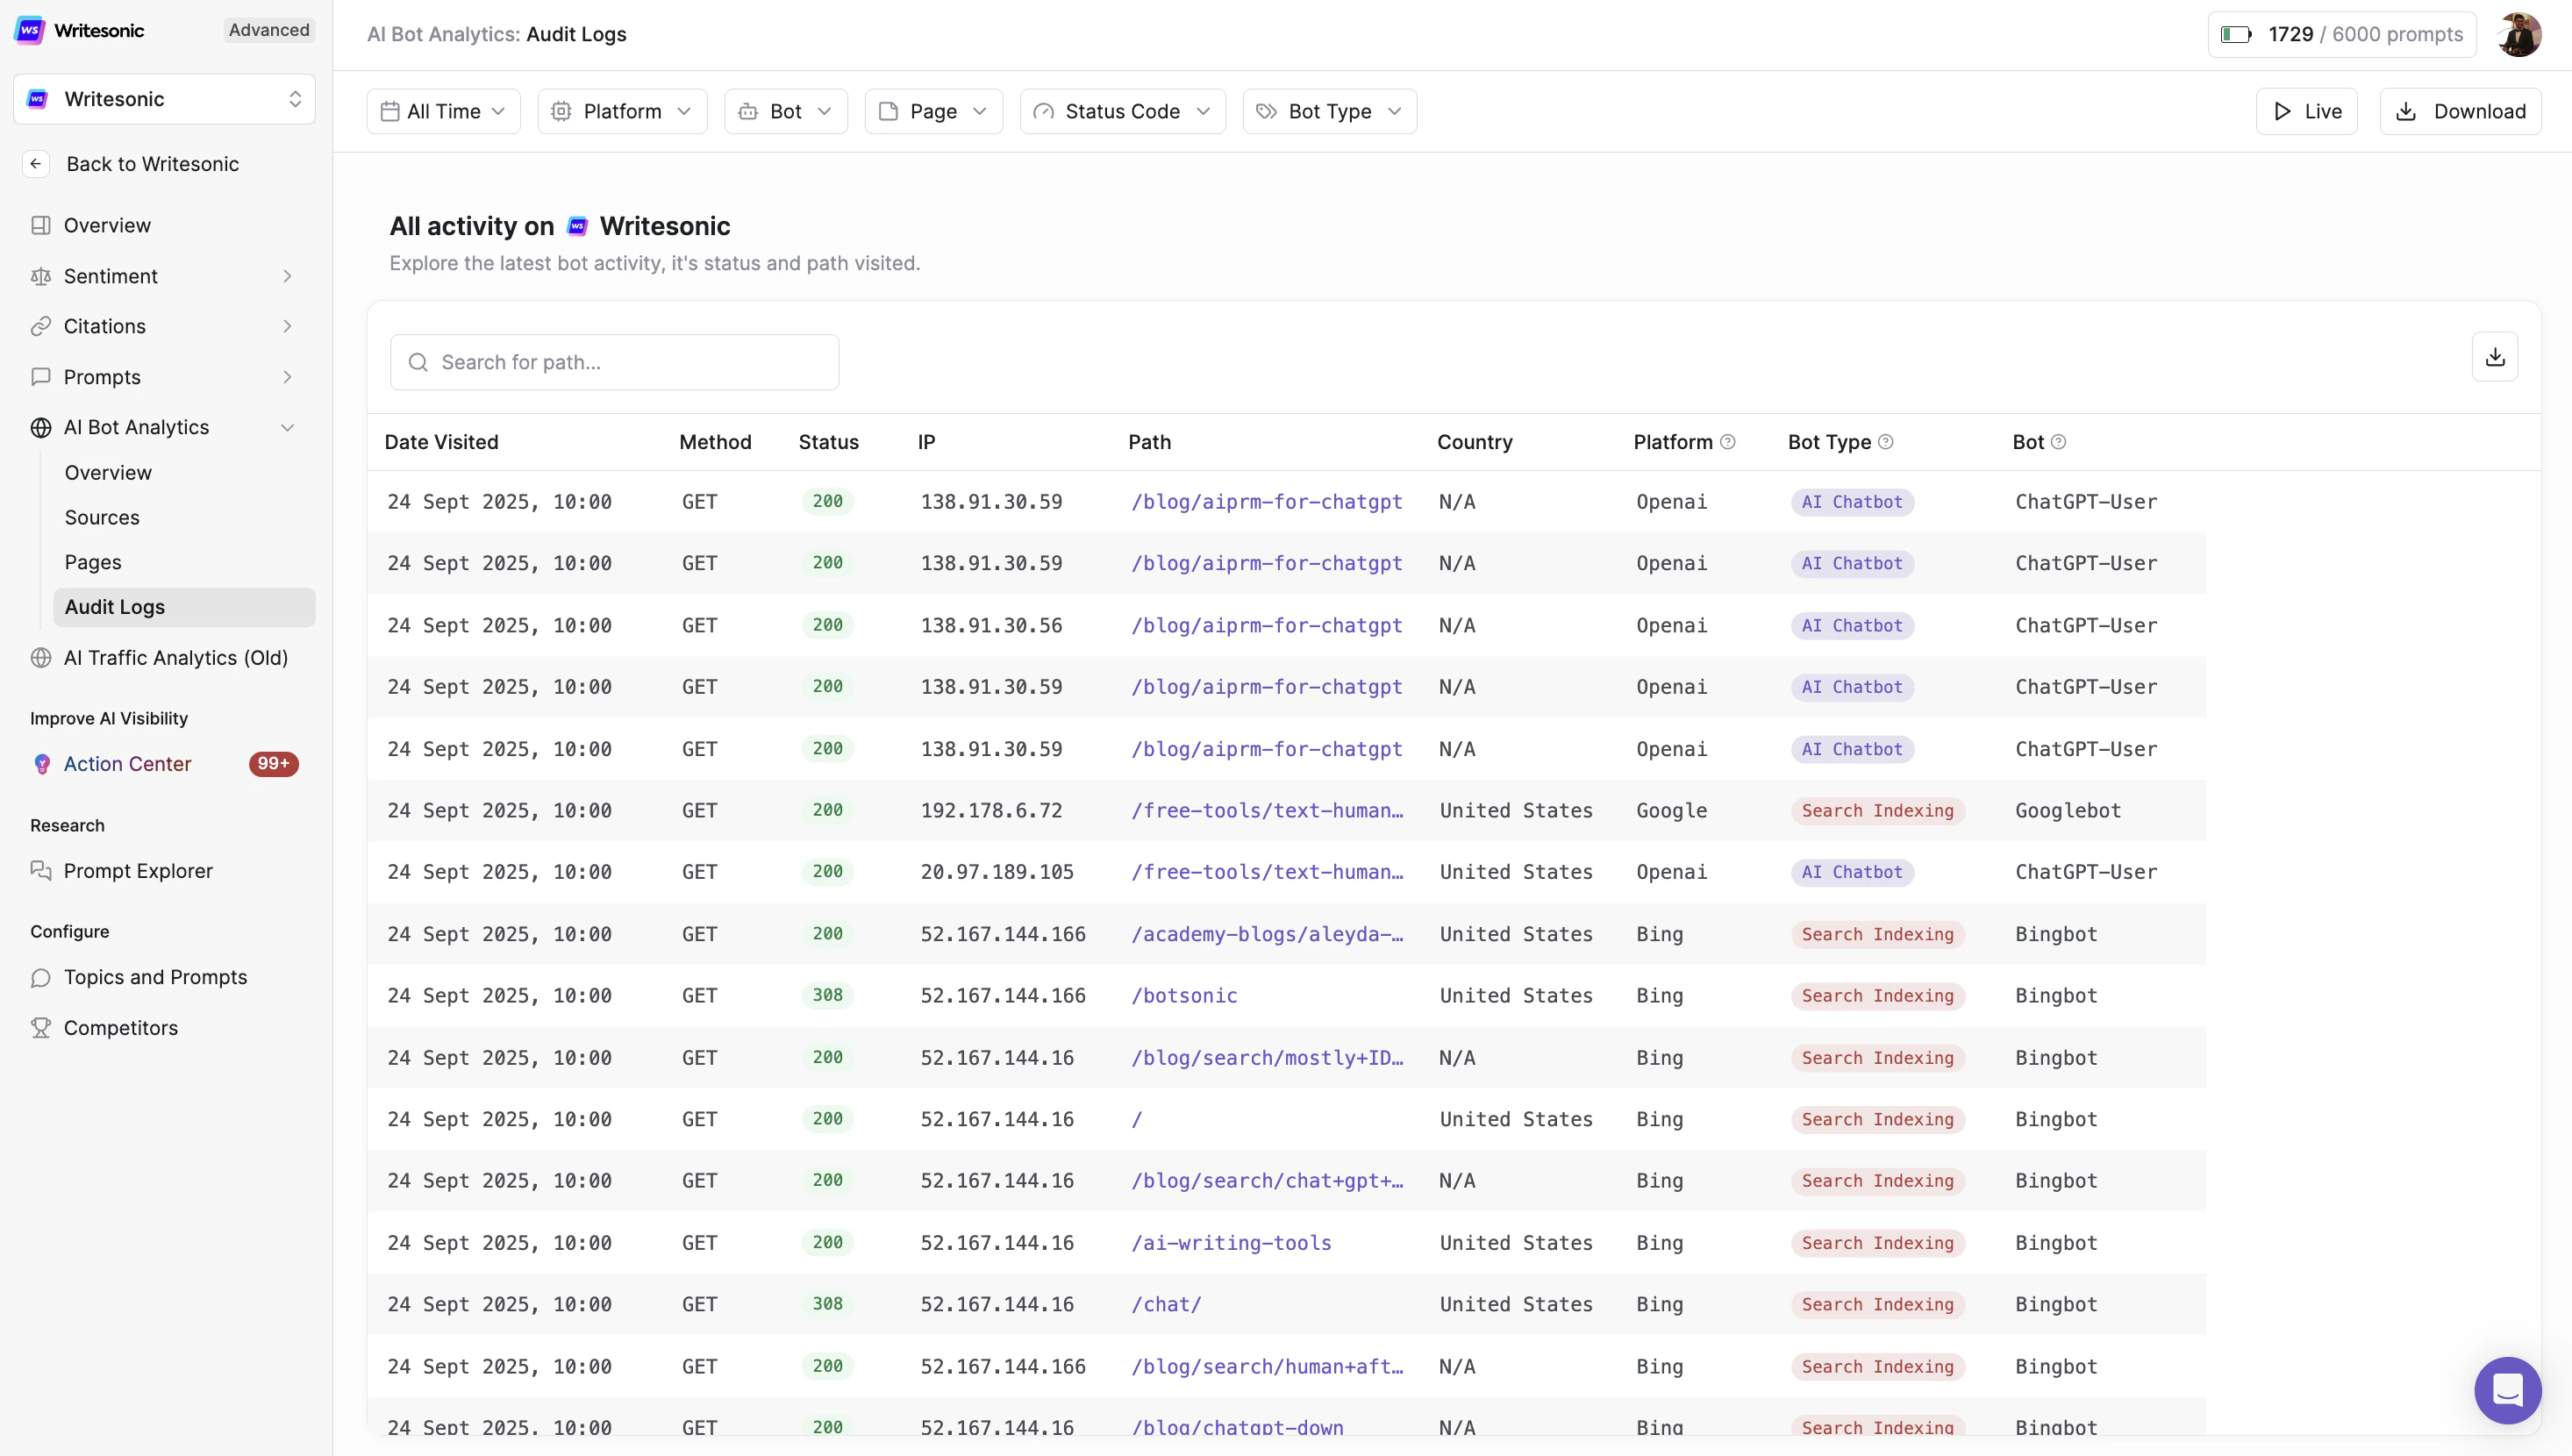Image resolution: width=2572 pixels, height=1456 pixels.
Task: Open the Bot Type filter dropdown
Action: tap(1329, 111)
